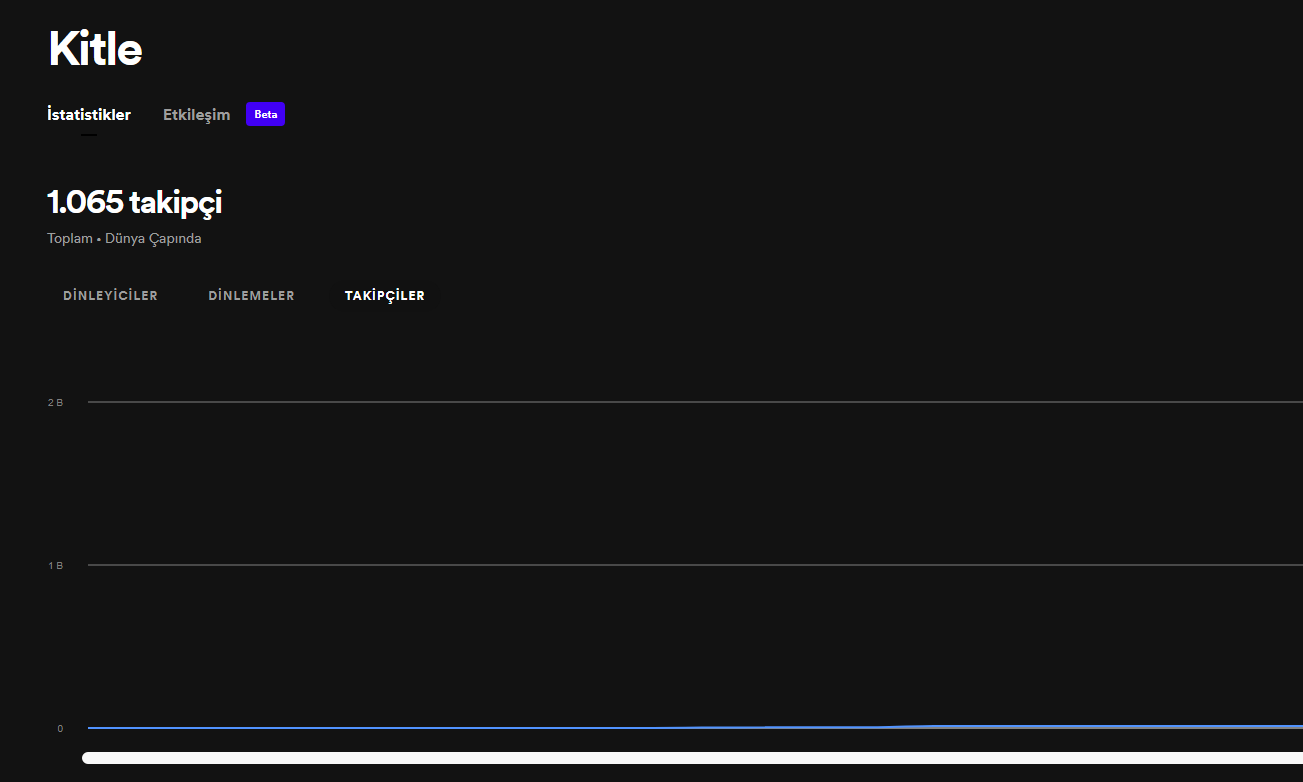Click the purple Beta badge
1303x782 pixels.
(266, 114)
